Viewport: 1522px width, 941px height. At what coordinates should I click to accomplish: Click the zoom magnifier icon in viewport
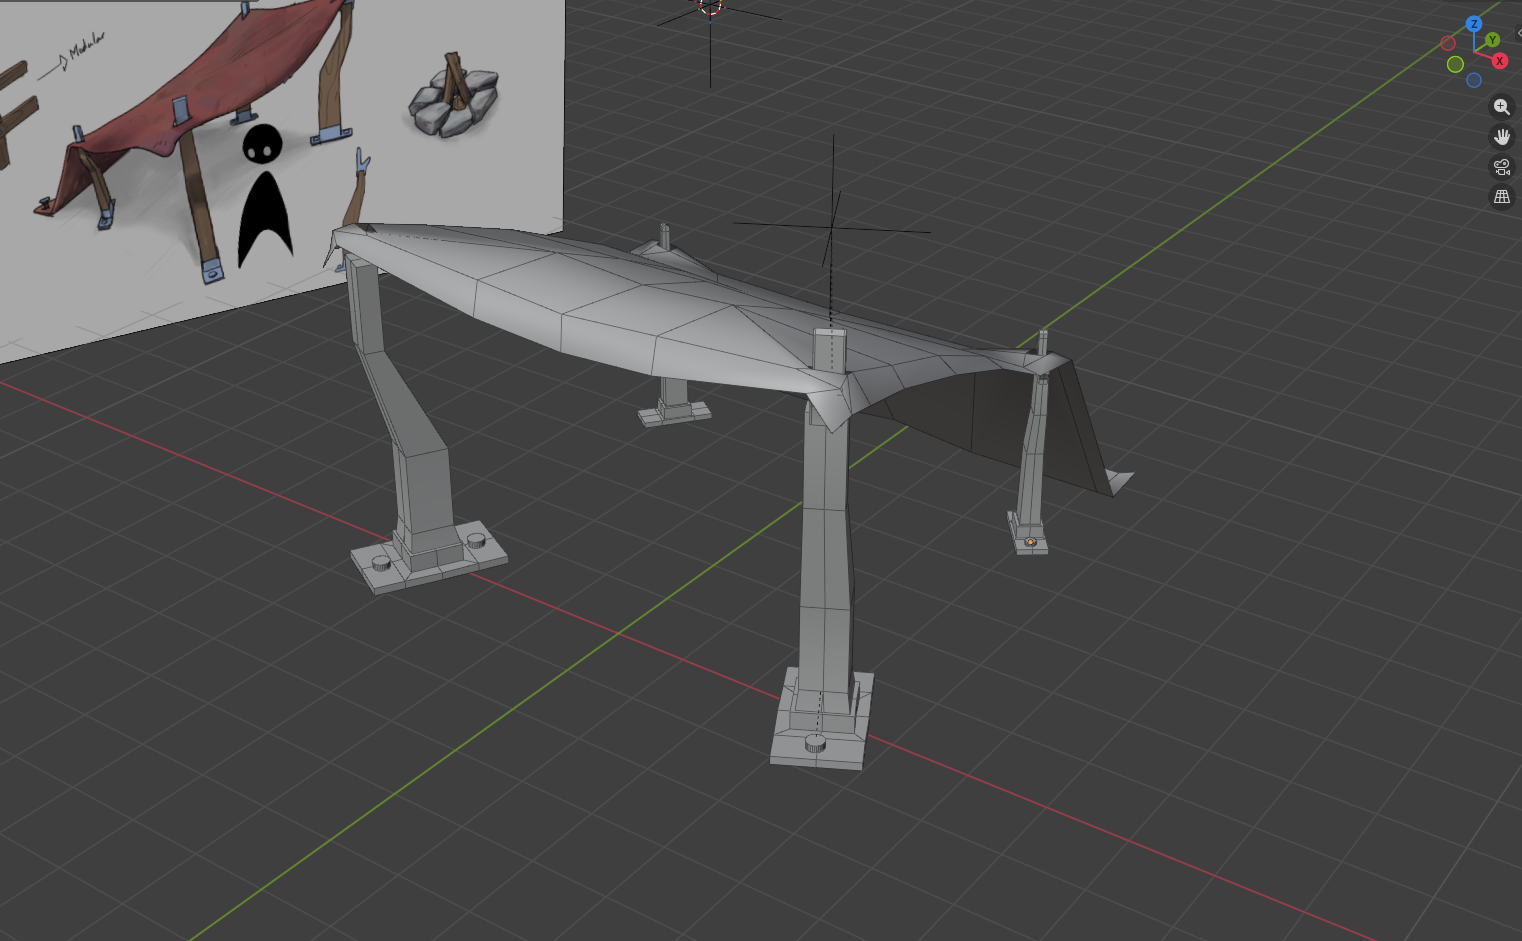[x=1501, y=107]
